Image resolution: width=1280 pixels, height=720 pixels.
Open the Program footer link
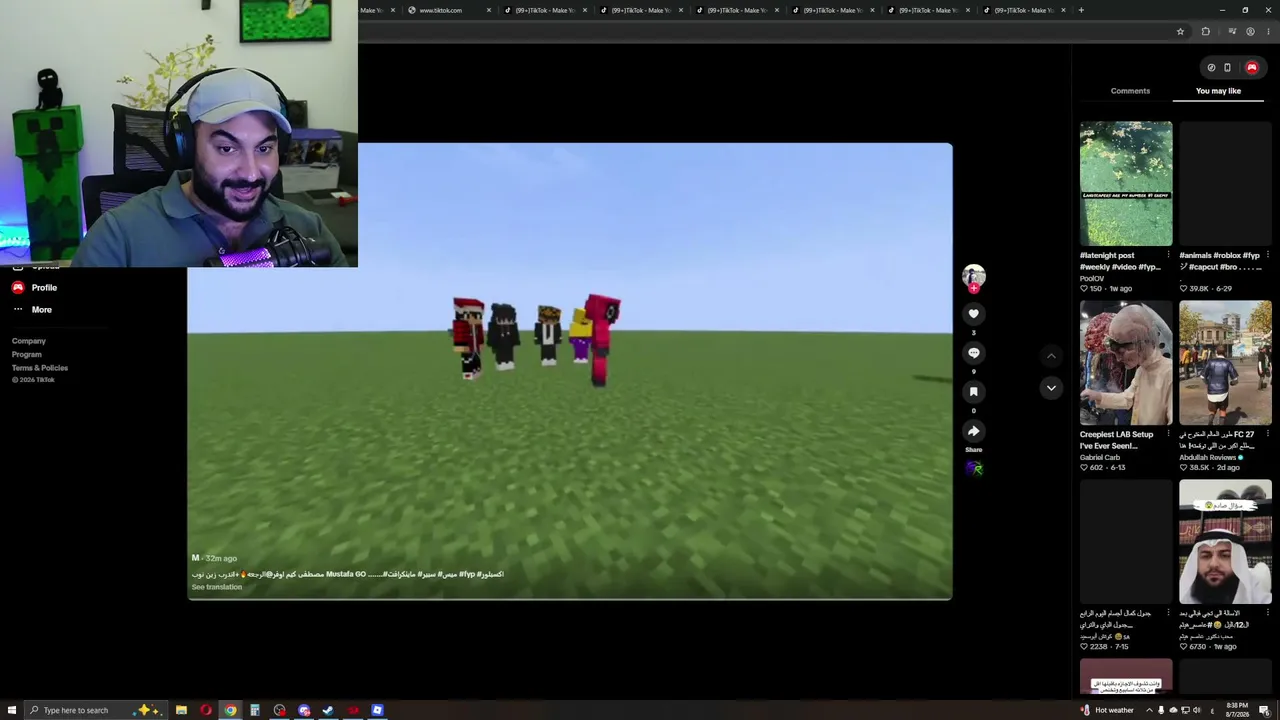click(x=27, y=354)
